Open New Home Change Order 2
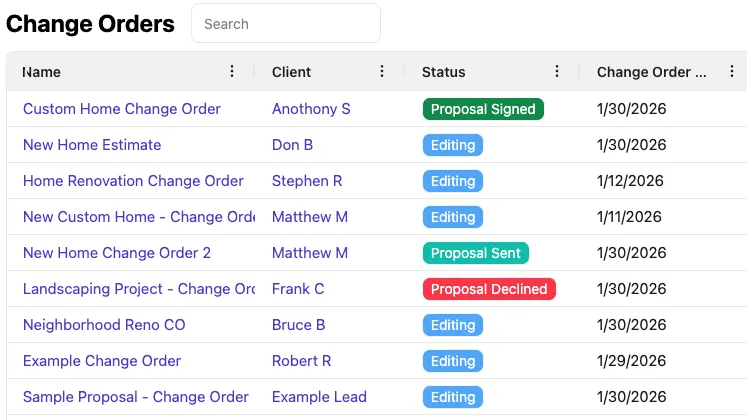Screen dimensions: 747x420 click(x=117, y=253)
